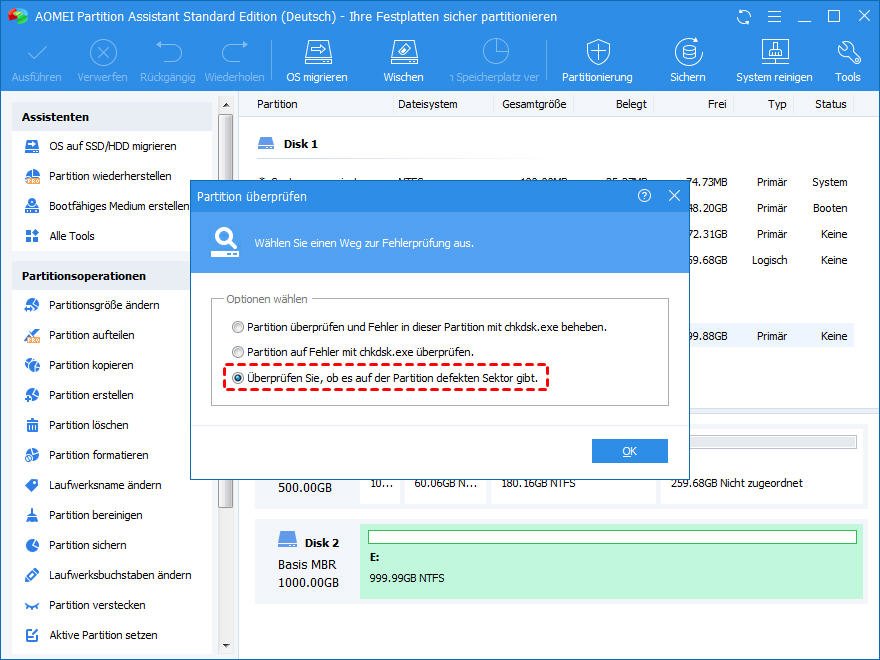Choose Aktive Partition setzen operation

click(x=91, y=635)
